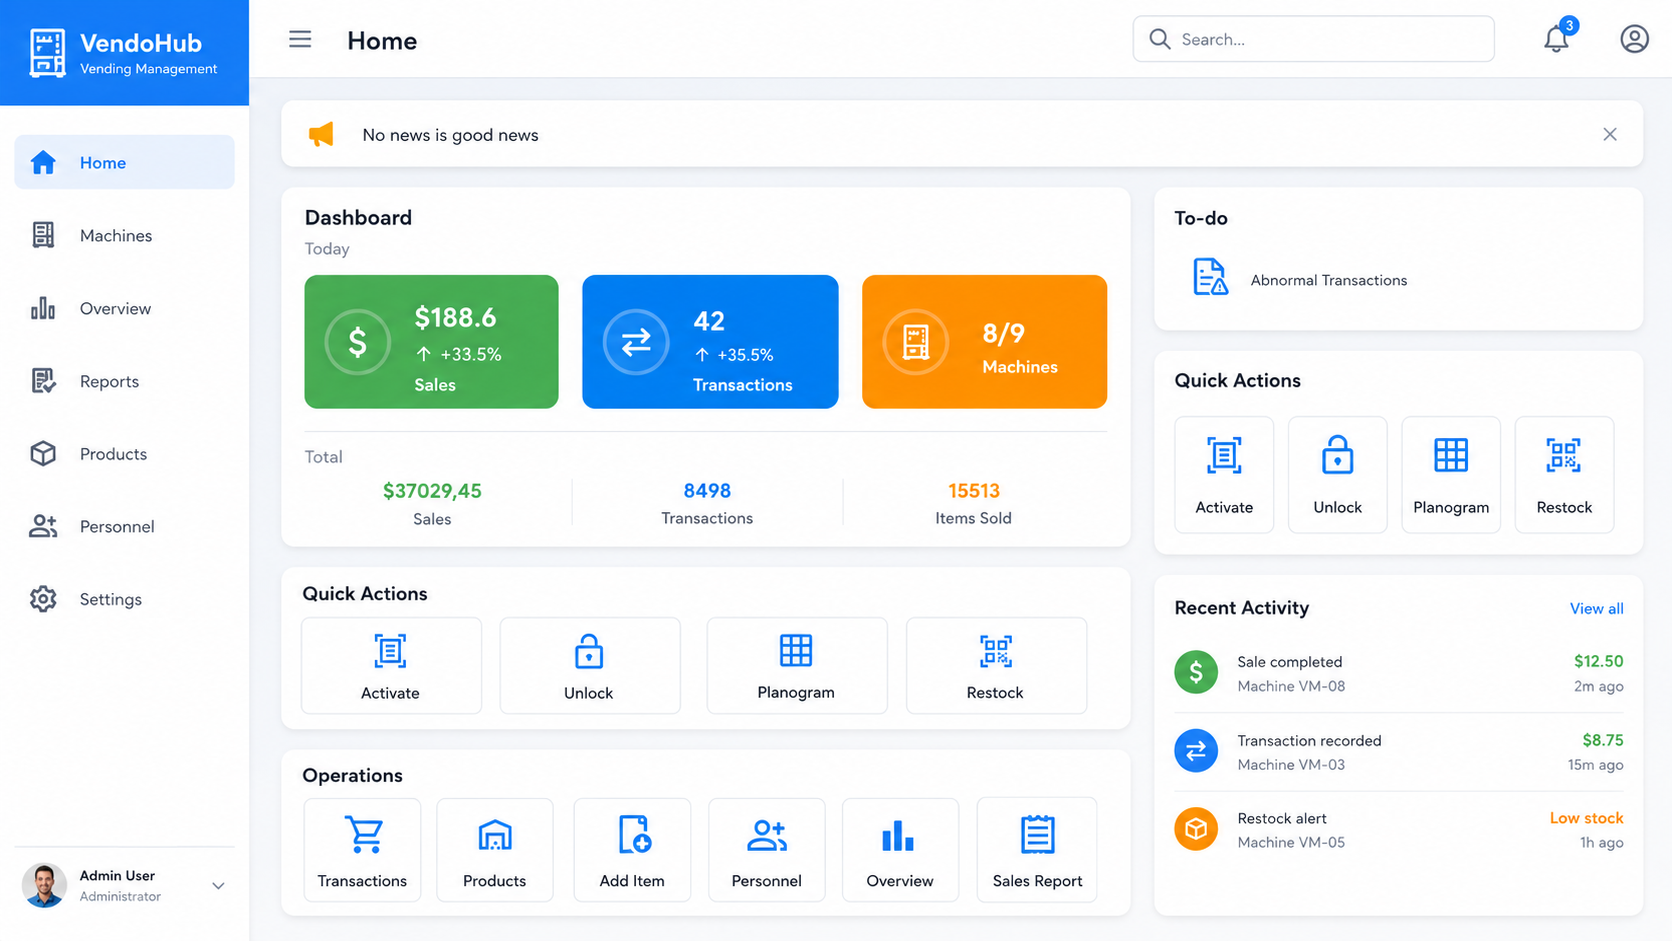1672x941 pixels.
Task: Open Overview bar chart in Operations
Action: [900, 850]
